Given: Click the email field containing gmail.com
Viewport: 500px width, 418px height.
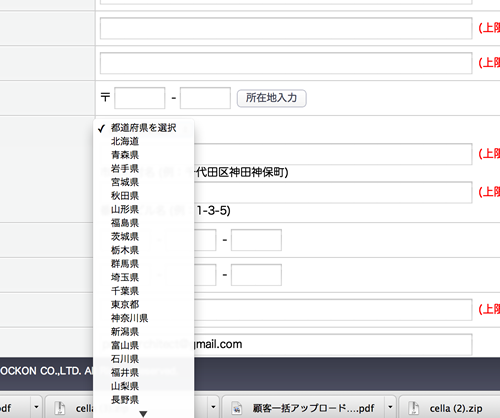Looking at the screenshot, I should tap(286, 345).
